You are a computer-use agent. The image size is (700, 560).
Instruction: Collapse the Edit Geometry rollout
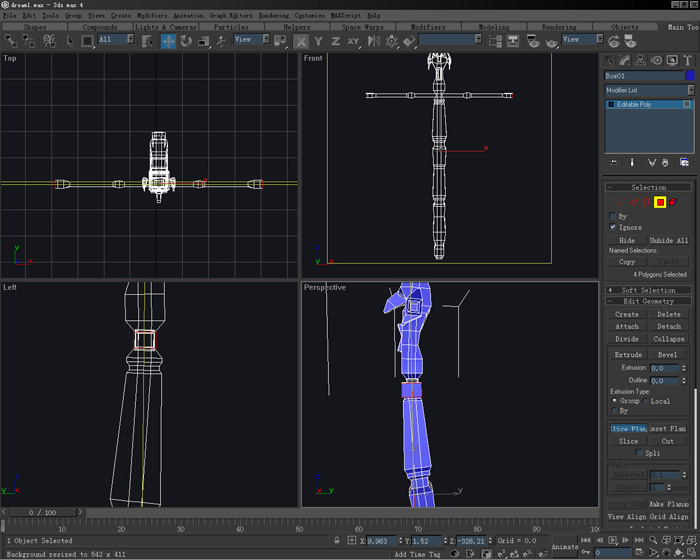[648, 301]
